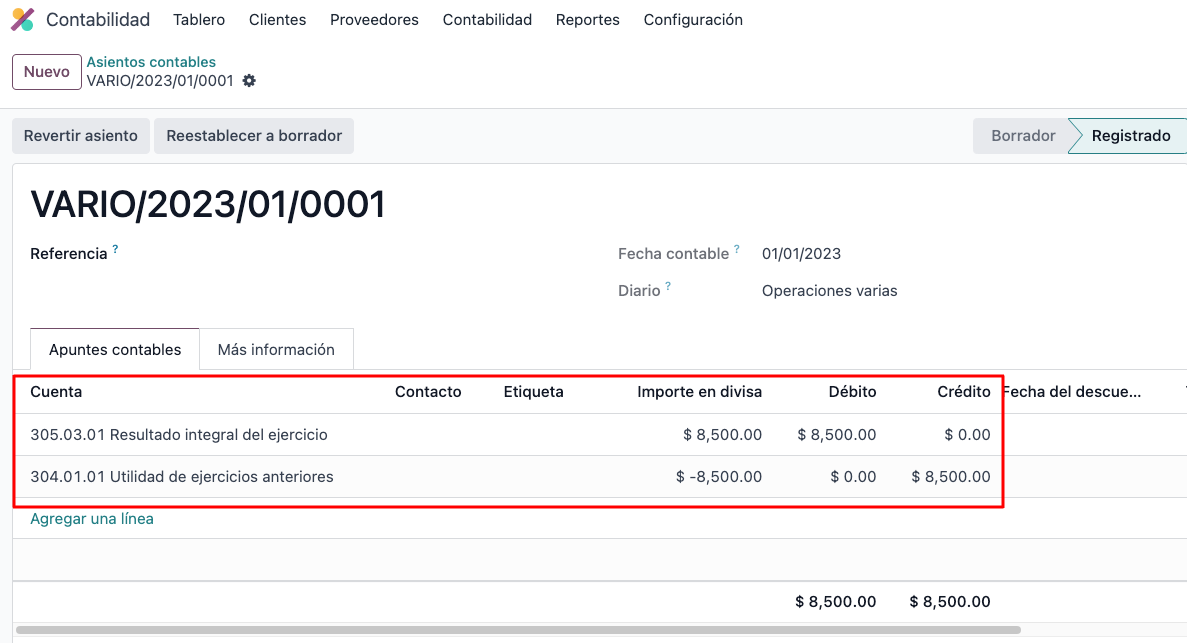Viewport: 1187px width, 643px height.
Task: Select the Borrador status stage
Action: [1022, 136]
